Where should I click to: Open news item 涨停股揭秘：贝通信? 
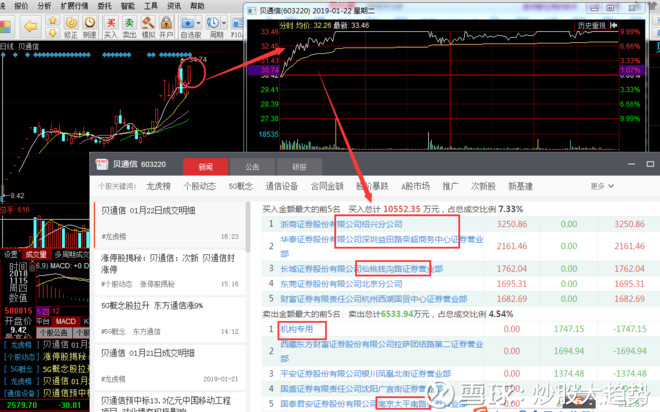(170, 271)
